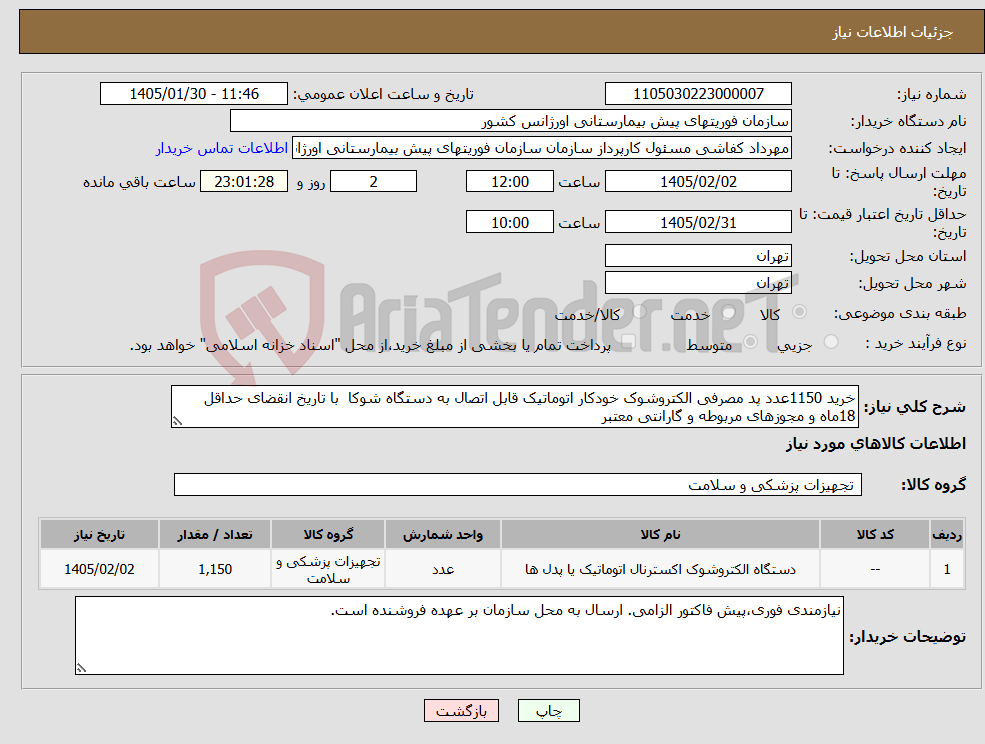Click the توضیحات خریدار label
The width and height of the screenshot is (985, 744).
point(908,637)
